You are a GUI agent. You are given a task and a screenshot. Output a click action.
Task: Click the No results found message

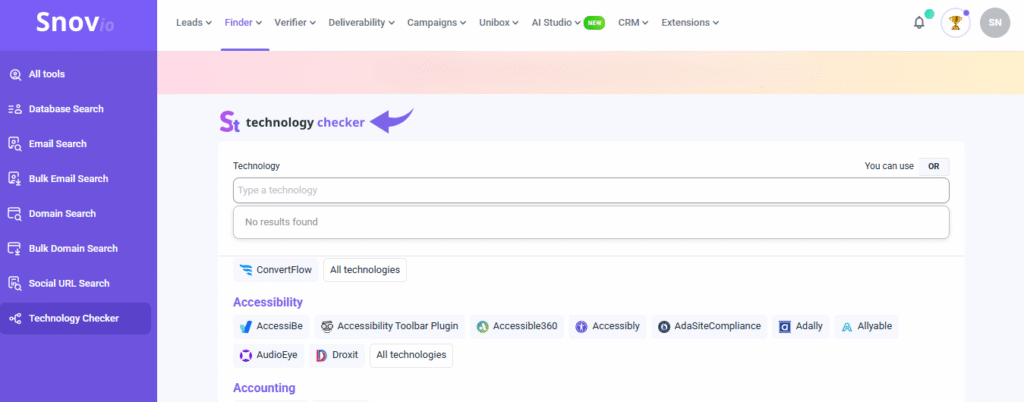(x=281, y=222)
